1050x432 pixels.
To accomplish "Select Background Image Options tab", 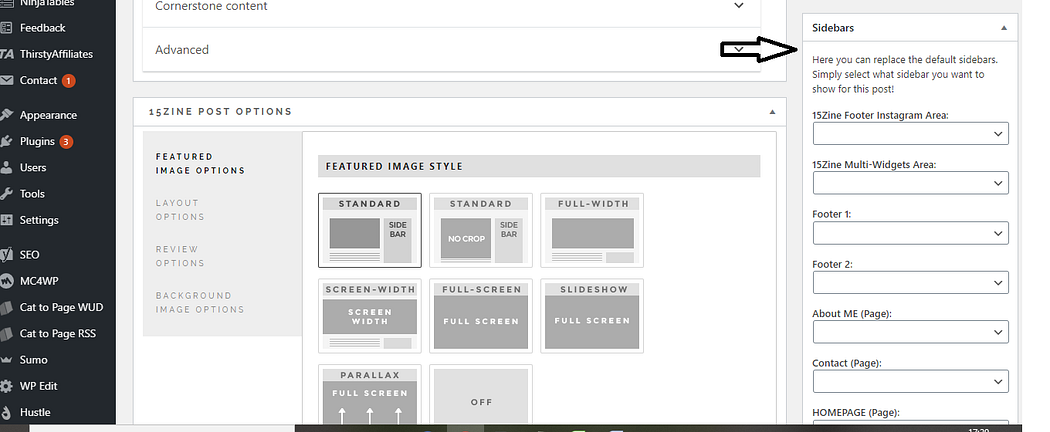I will coord(200,302).
